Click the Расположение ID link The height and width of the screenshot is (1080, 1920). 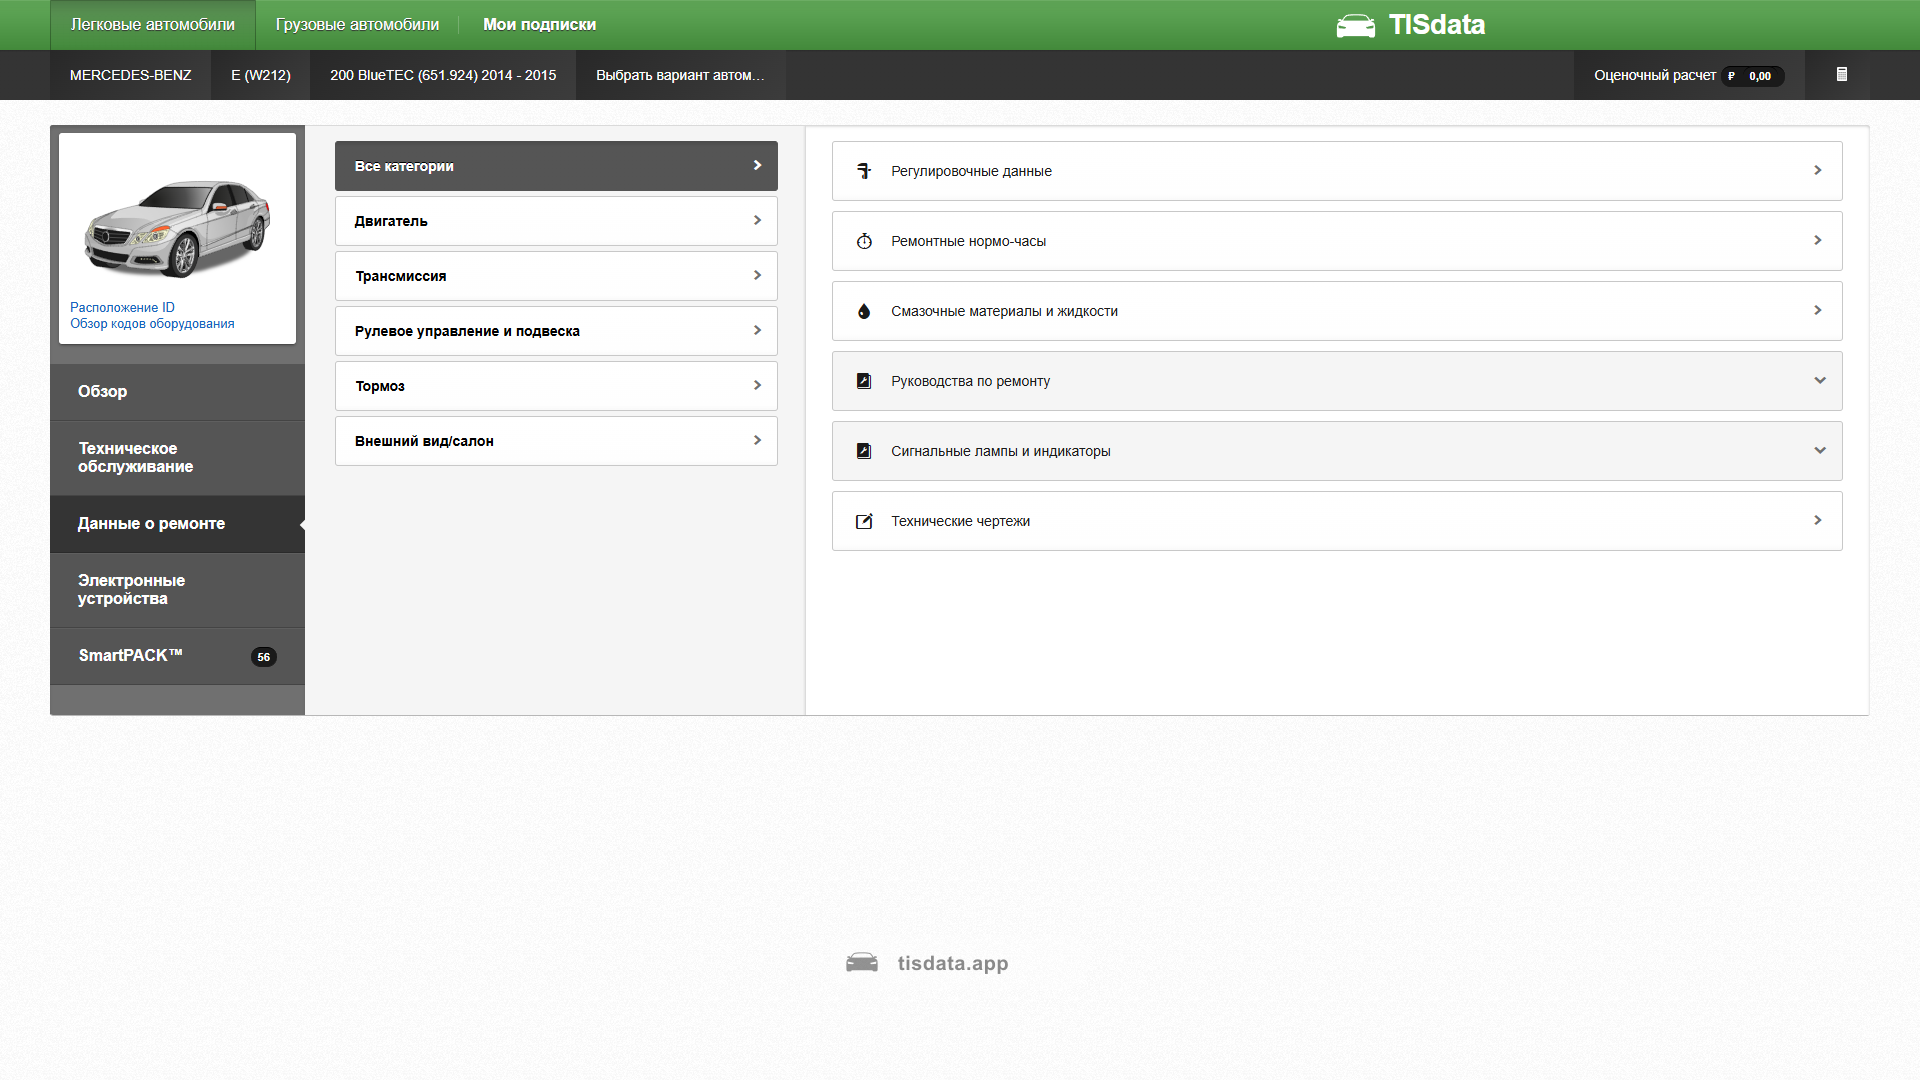(122, 308)
